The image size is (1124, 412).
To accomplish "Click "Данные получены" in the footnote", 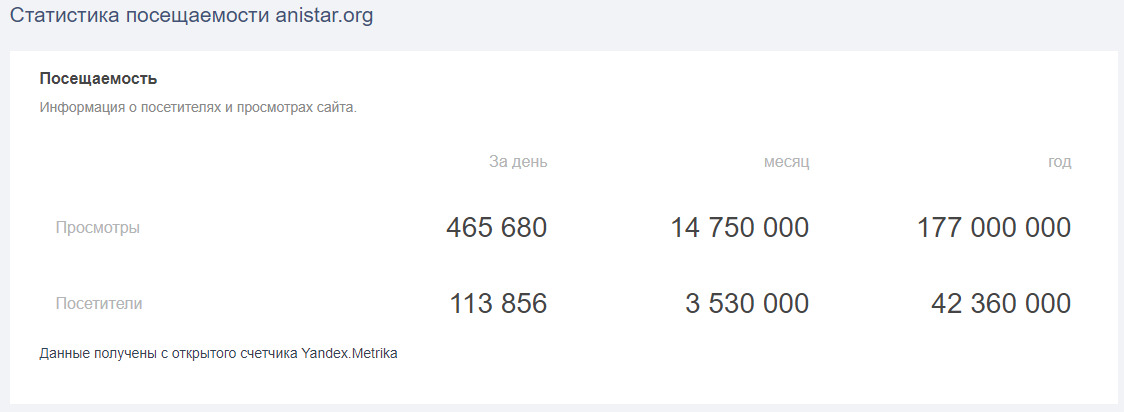I will [x=90, y=353].
